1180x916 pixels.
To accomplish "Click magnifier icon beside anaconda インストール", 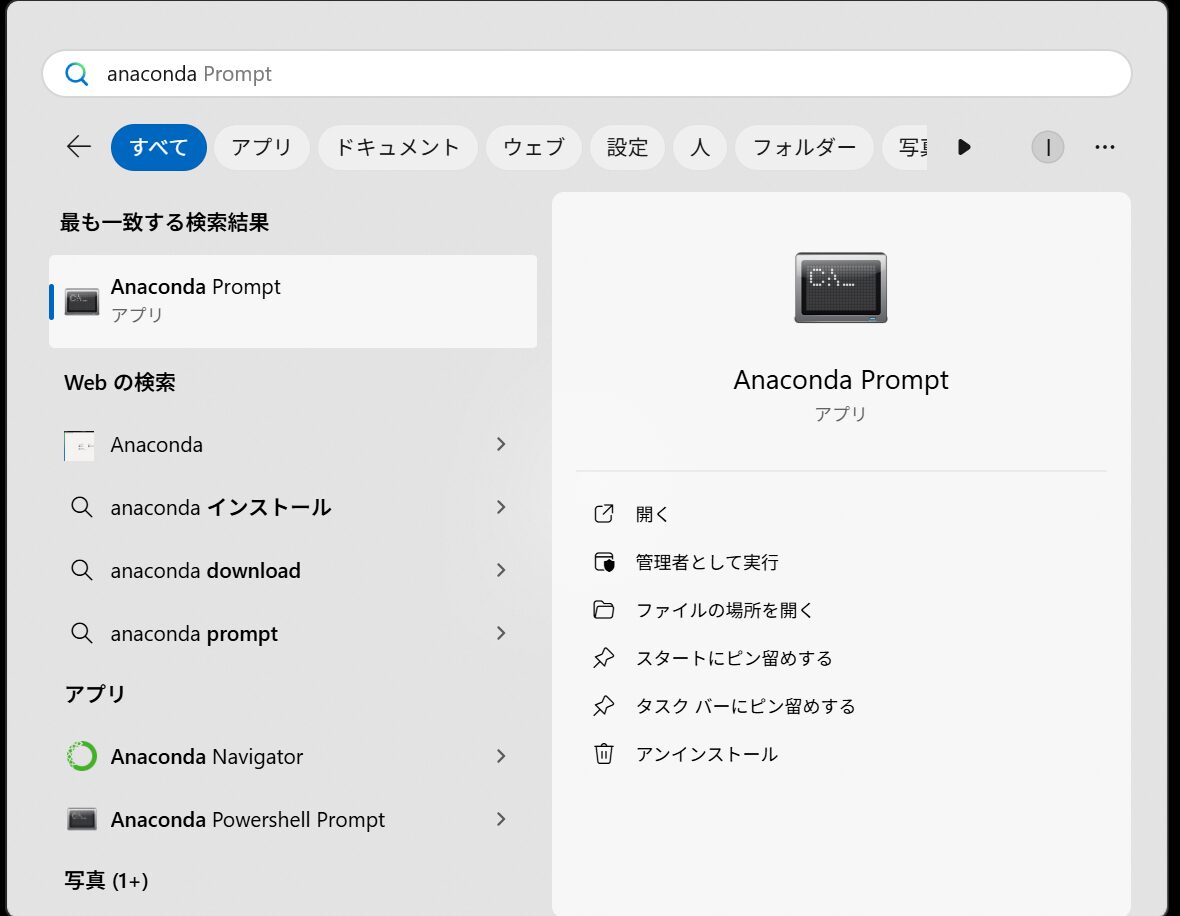I will 81,507.
